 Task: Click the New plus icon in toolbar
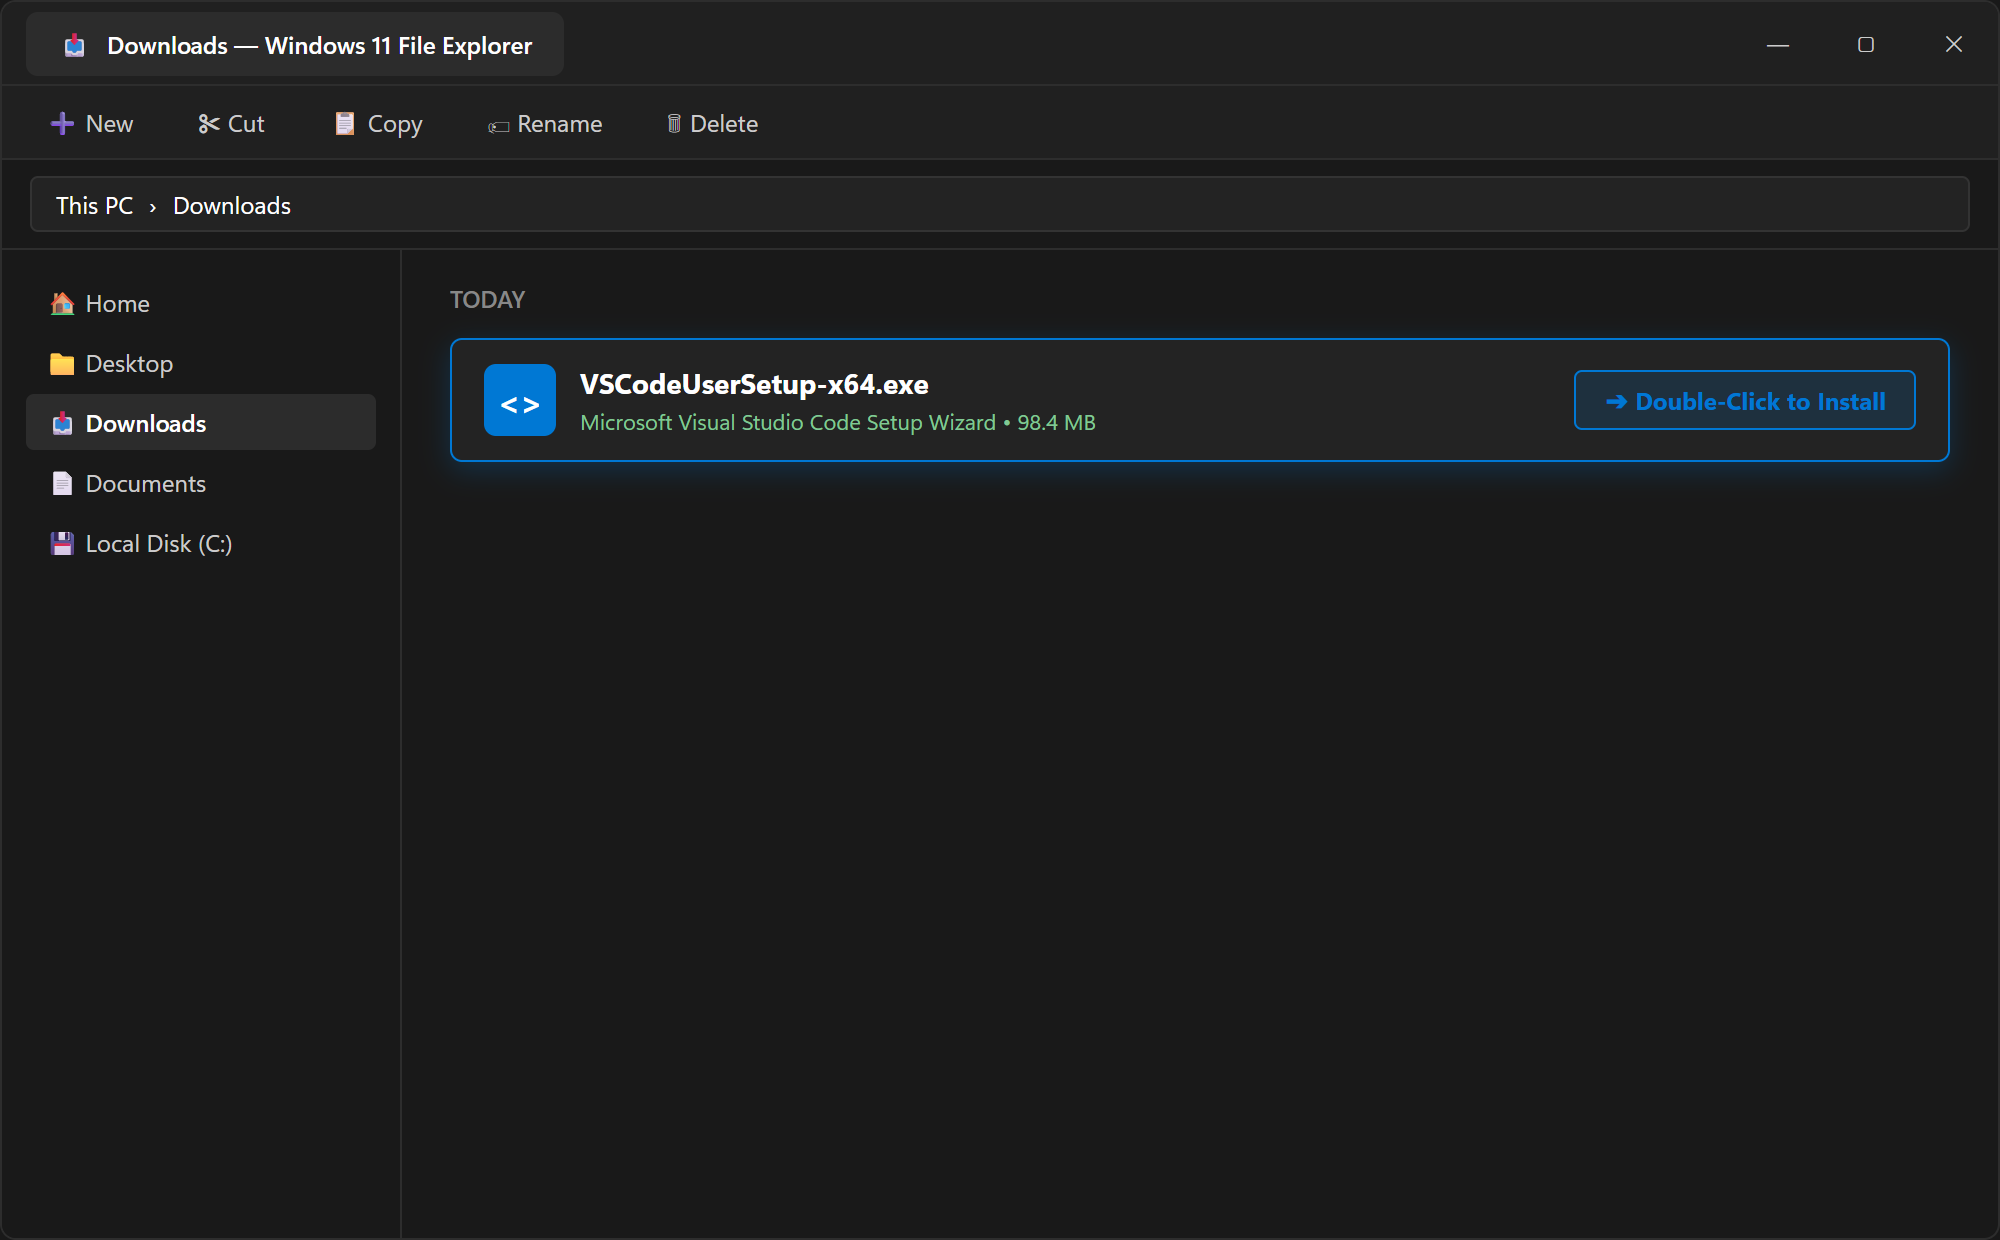tap(62, 123)
